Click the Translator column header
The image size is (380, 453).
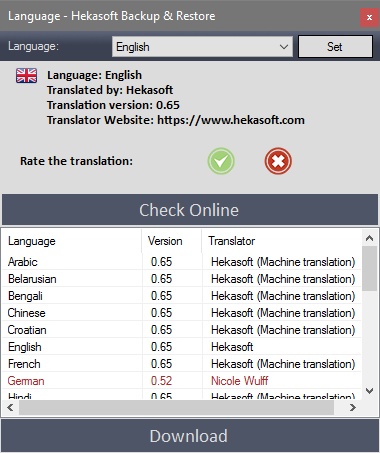click(x=281, y=241)
